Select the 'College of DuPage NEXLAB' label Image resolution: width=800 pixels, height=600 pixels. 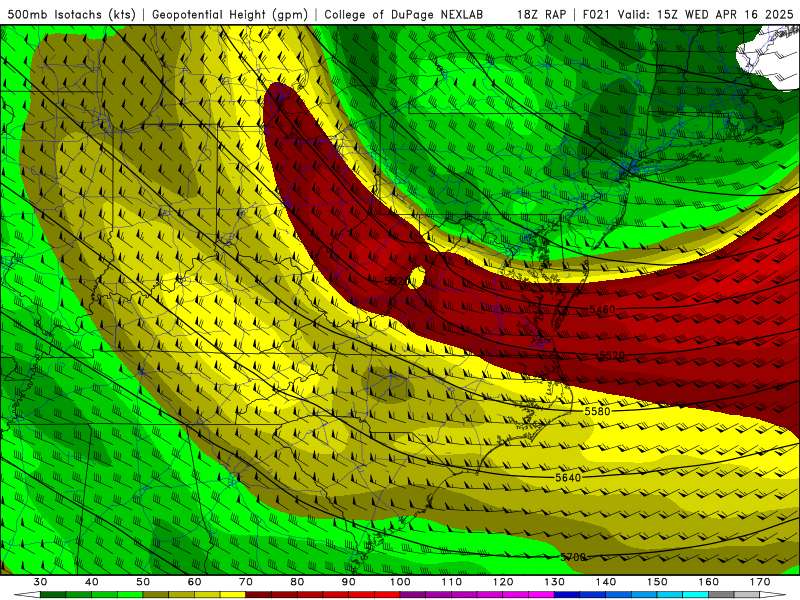click(x=404, y=14)
